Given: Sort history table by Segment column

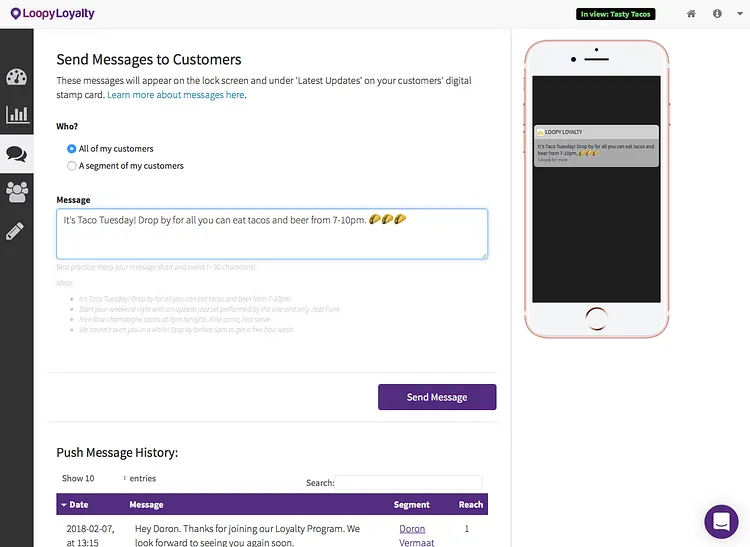Looking at the screenshot, I should pyautogui.click(x=411, y=504).
